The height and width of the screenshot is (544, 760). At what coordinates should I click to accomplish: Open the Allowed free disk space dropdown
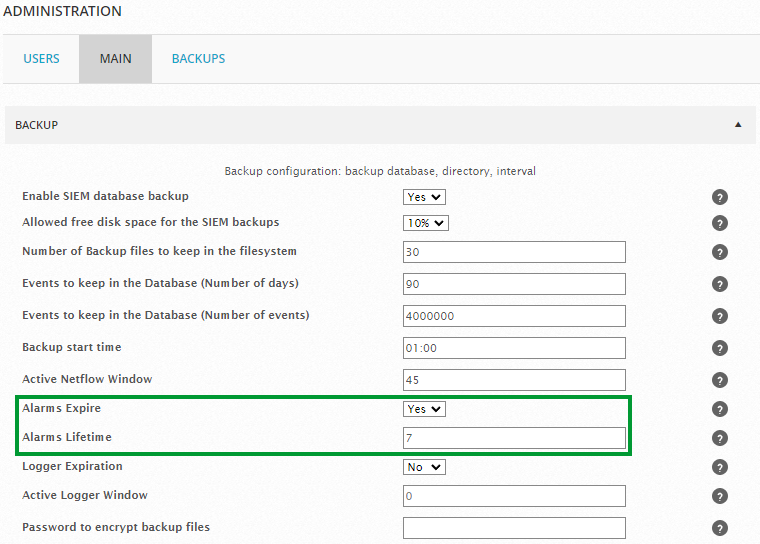pyautogui.click(x=426, y=223)
